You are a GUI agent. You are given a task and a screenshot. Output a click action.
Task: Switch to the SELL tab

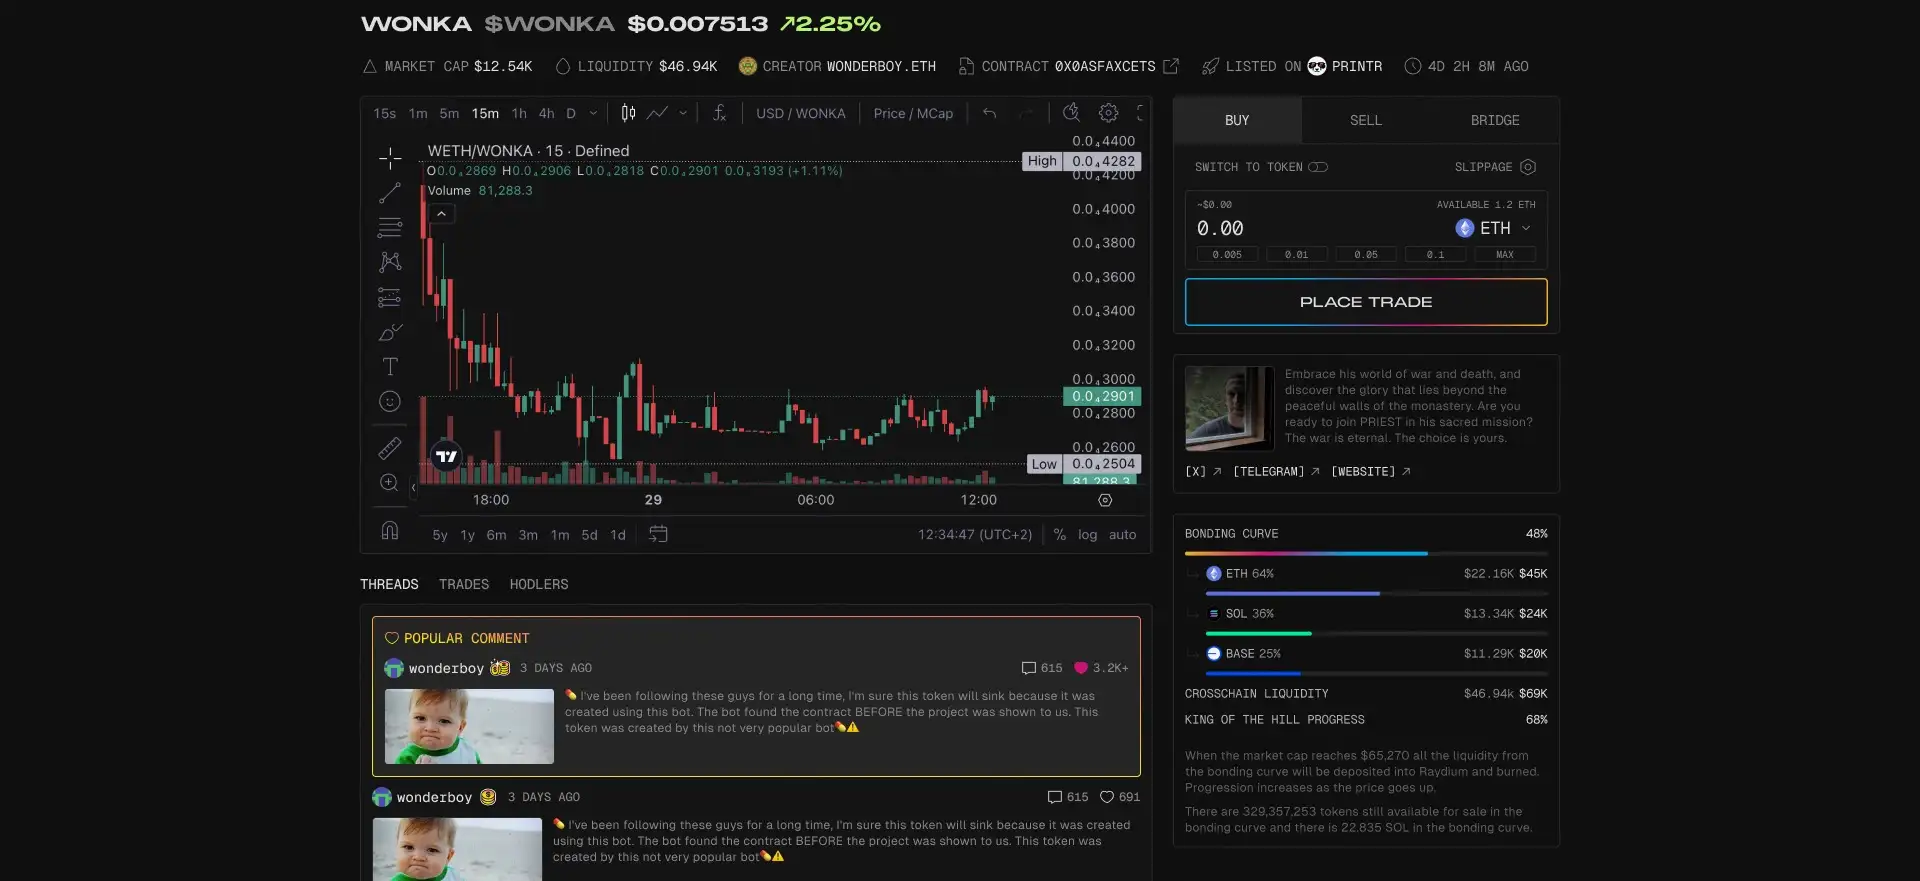[x=1365, y=120]
